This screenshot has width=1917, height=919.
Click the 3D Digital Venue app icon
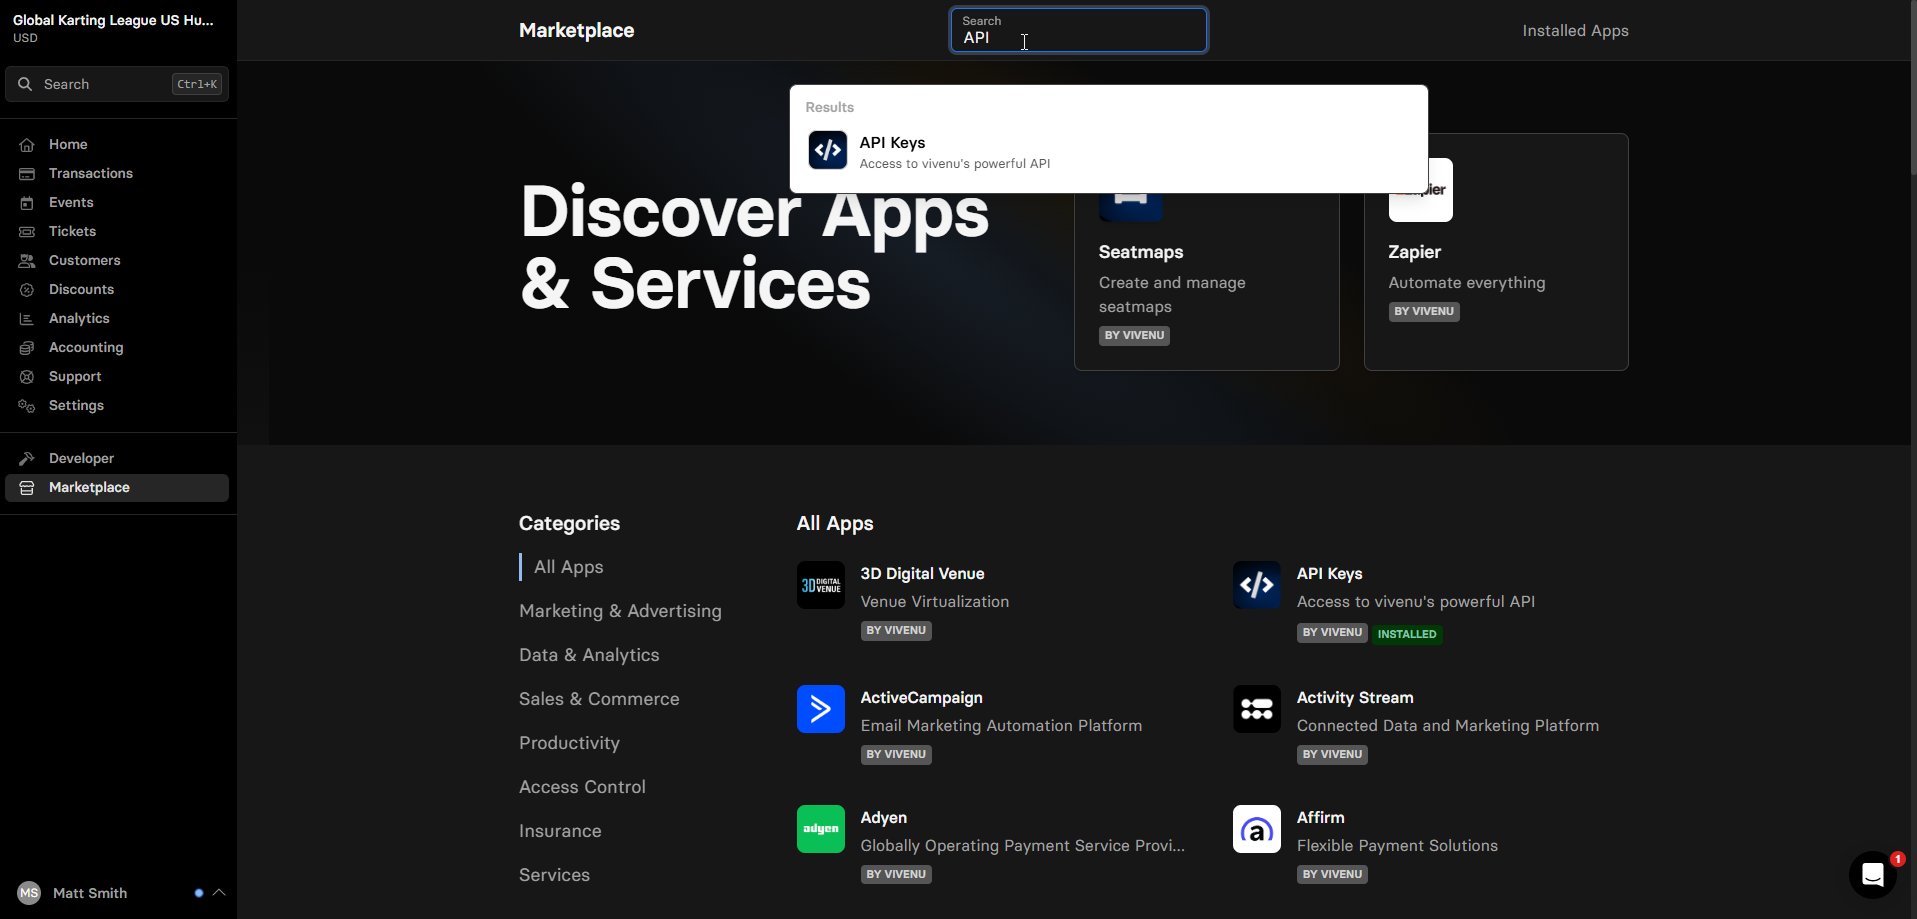pyautogui.click(x=821, y=585)
